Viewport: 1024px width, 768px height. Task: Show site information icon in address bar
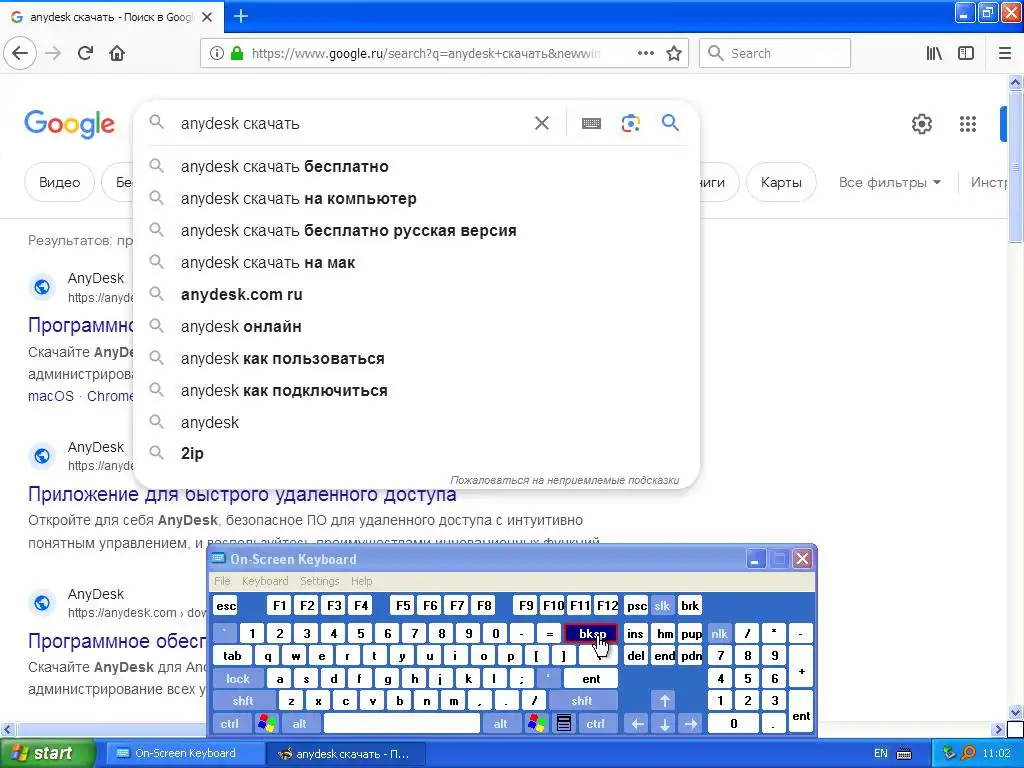[x=217, y=54]
